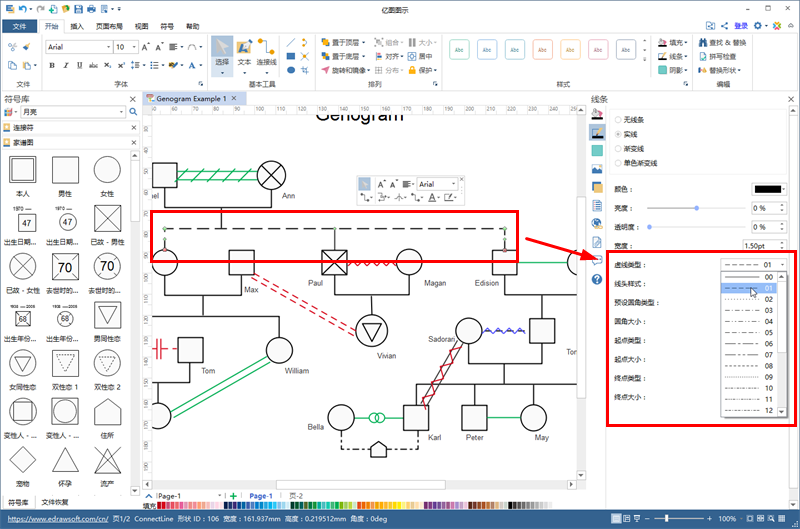Viewport: 800px width, 529px height.
Task: Search symbol library with magnifier icon
Action: point(133,112)
